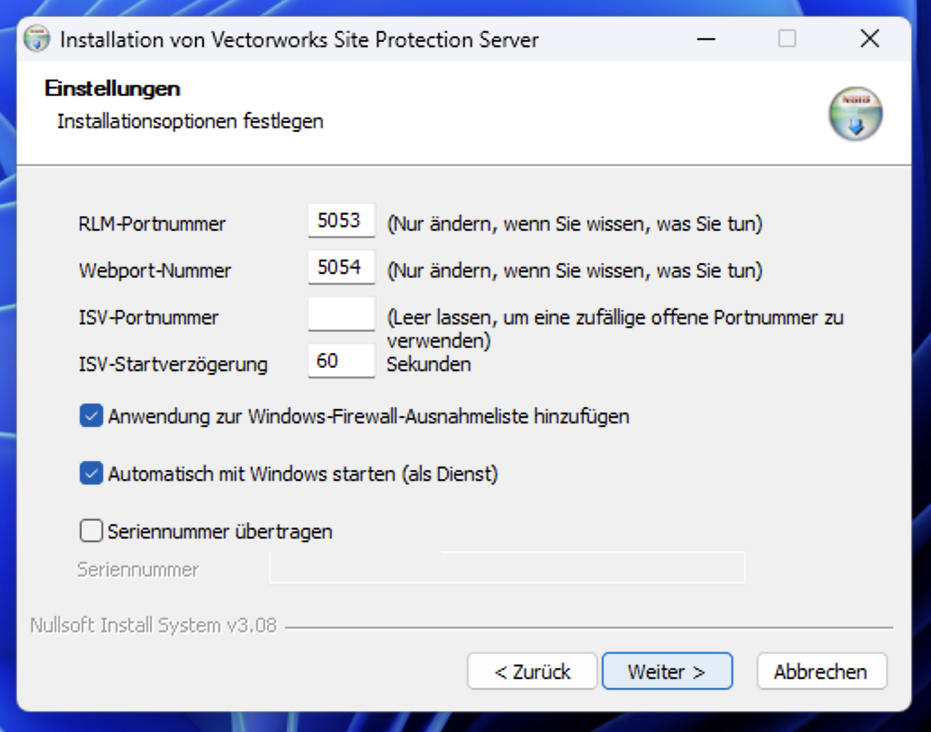
Task: Close the Vectorworks installer window
Action: tap(869, 39)
